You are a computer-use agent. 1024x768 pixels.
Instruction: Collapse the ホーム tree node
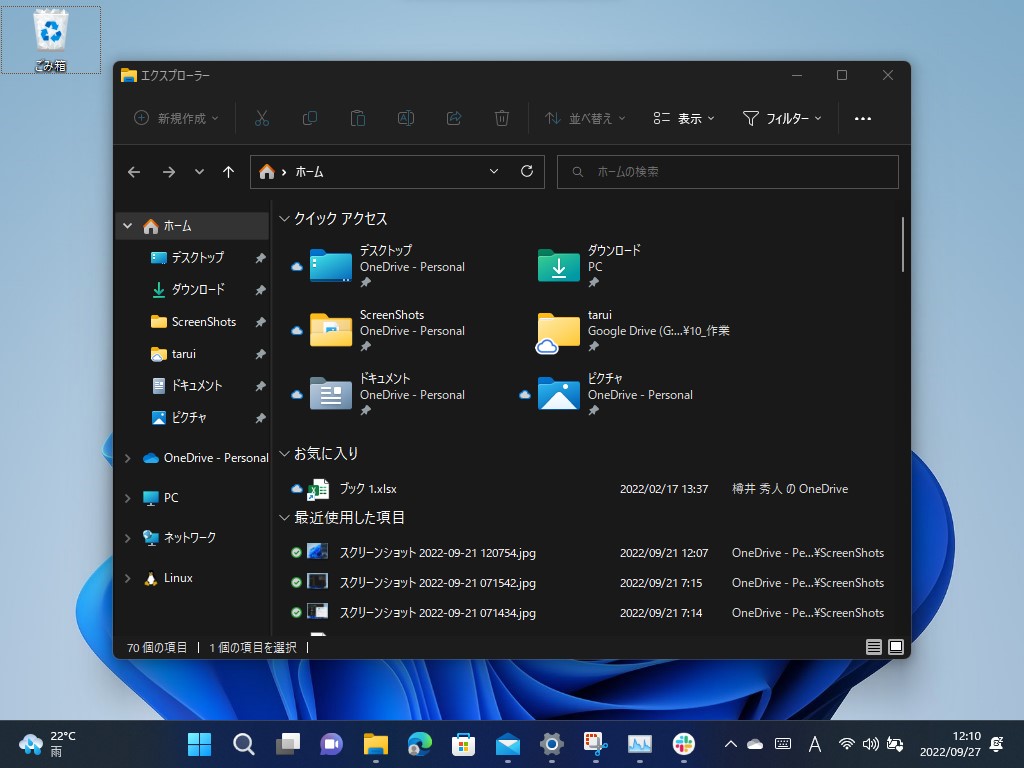(x=127, y=226)
